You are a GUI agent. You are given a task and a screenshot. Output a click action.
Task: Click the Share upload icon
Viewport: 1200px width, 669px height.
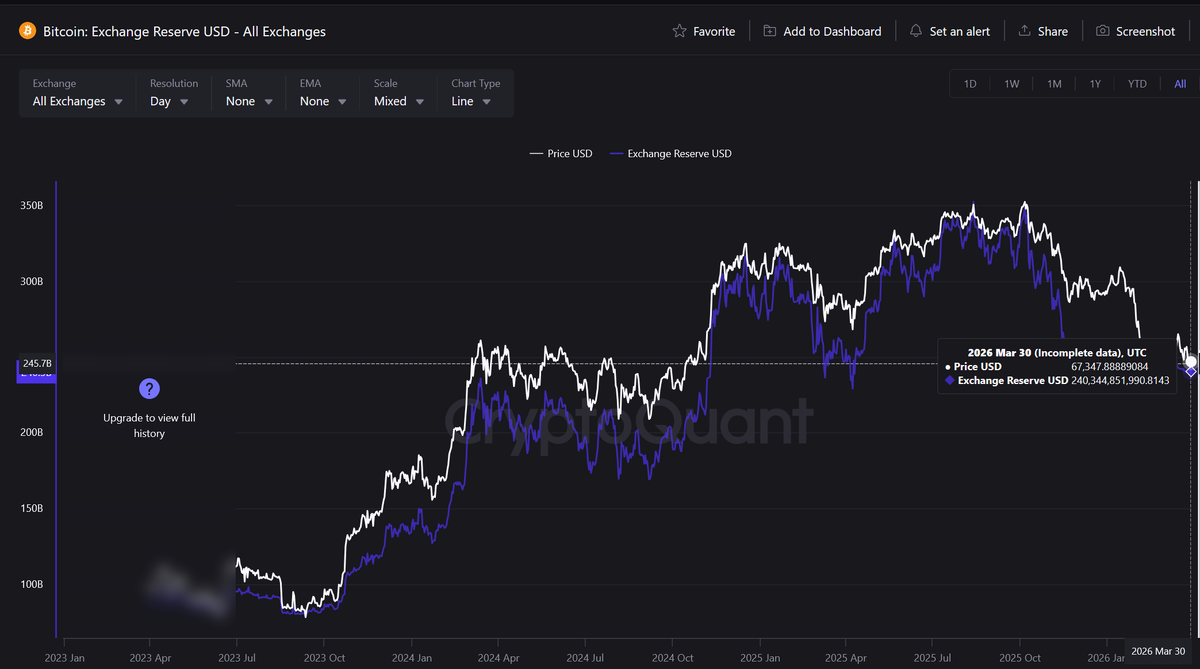1024,31
